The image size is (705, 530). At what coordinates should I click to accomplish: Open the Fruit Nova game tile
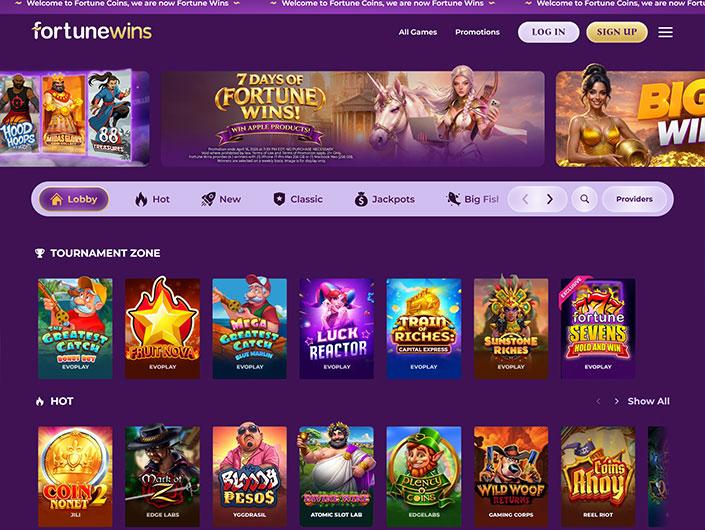tap(162, 329)
